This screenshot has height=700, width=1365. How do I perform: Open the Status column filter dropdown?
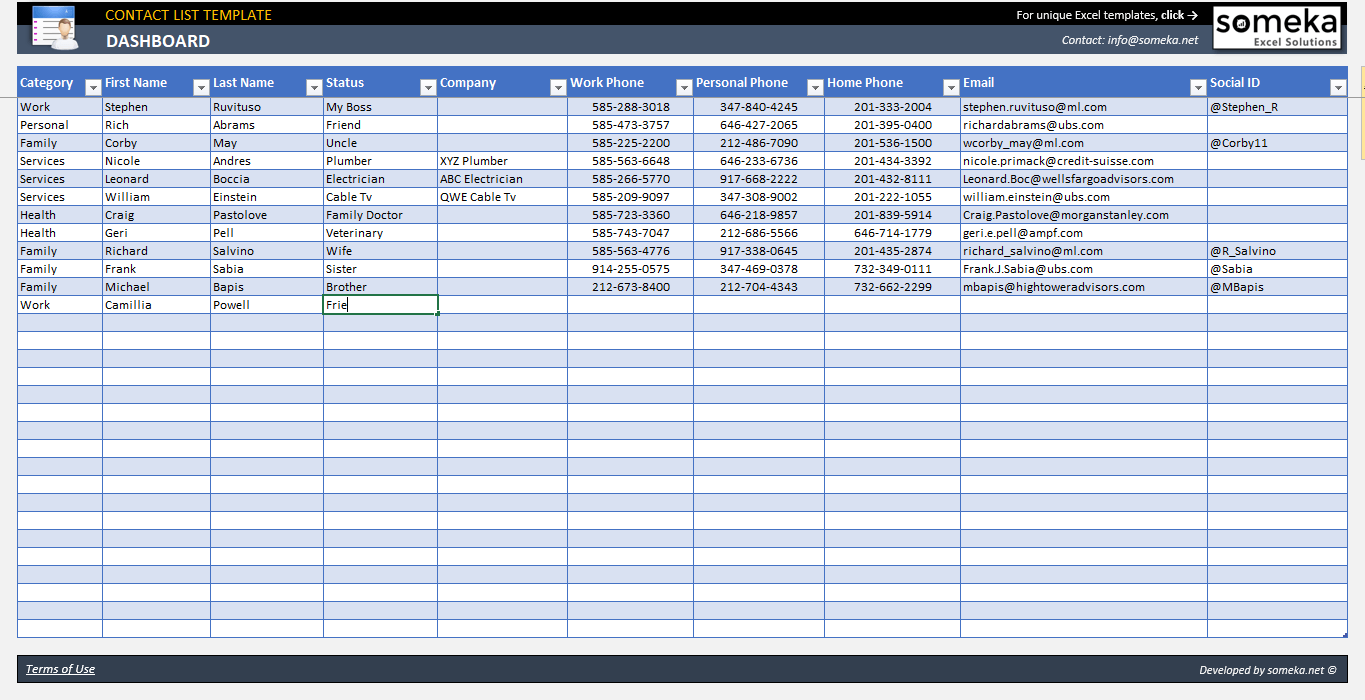[428, 87]
